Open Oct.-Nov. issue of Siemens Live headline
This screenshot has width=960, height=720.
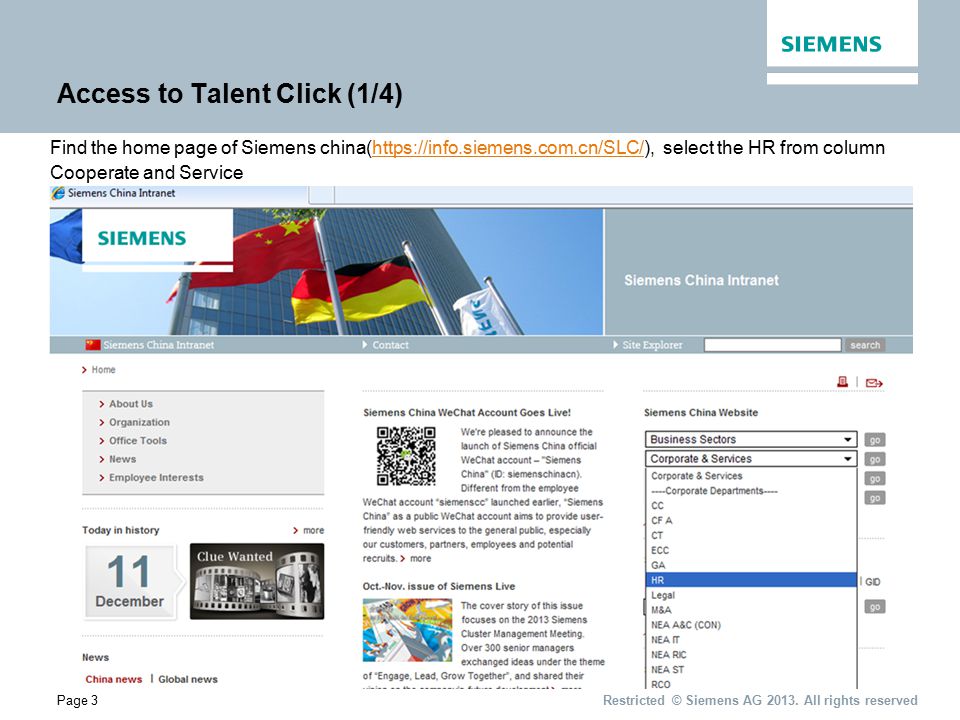pyautogui.click(x=438, y=587)
